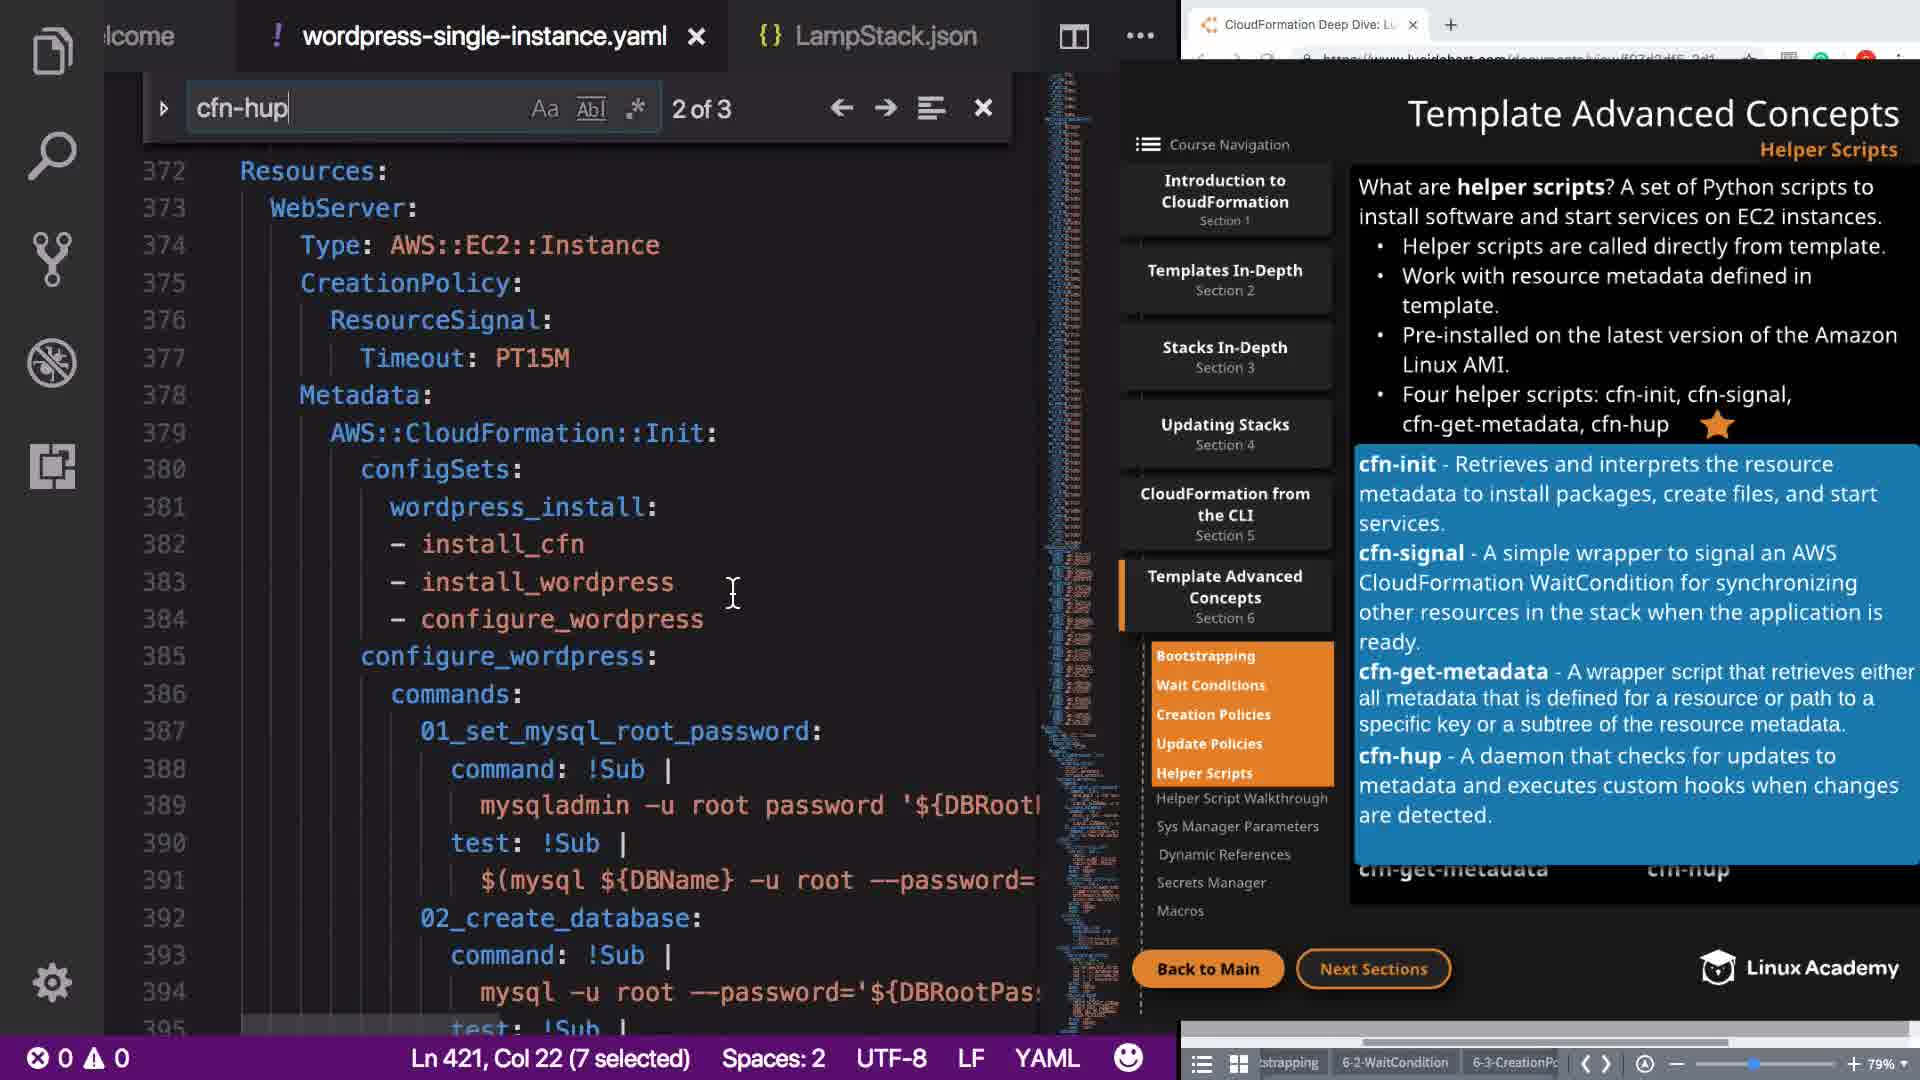Viewport: 1920px width, 1080px height.
Task: Adjust the Lucidchart zoom slider
Action: tap(1753, 1064)
